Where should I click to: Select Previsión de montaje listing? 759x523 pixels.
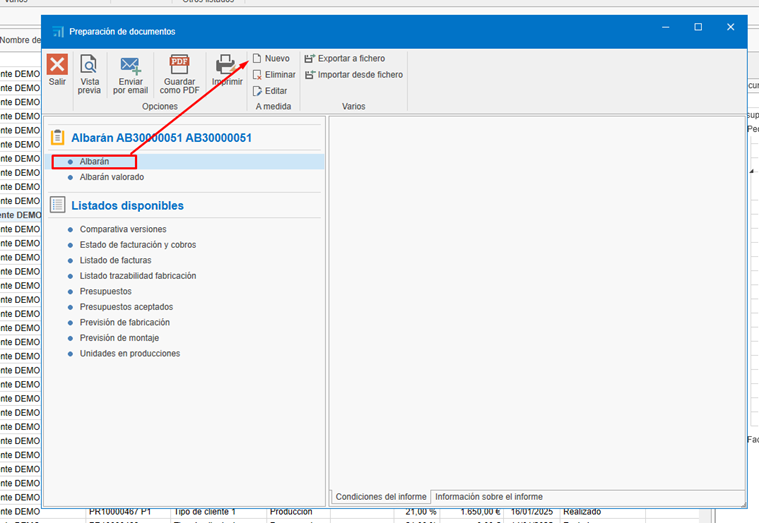[119, 338]
